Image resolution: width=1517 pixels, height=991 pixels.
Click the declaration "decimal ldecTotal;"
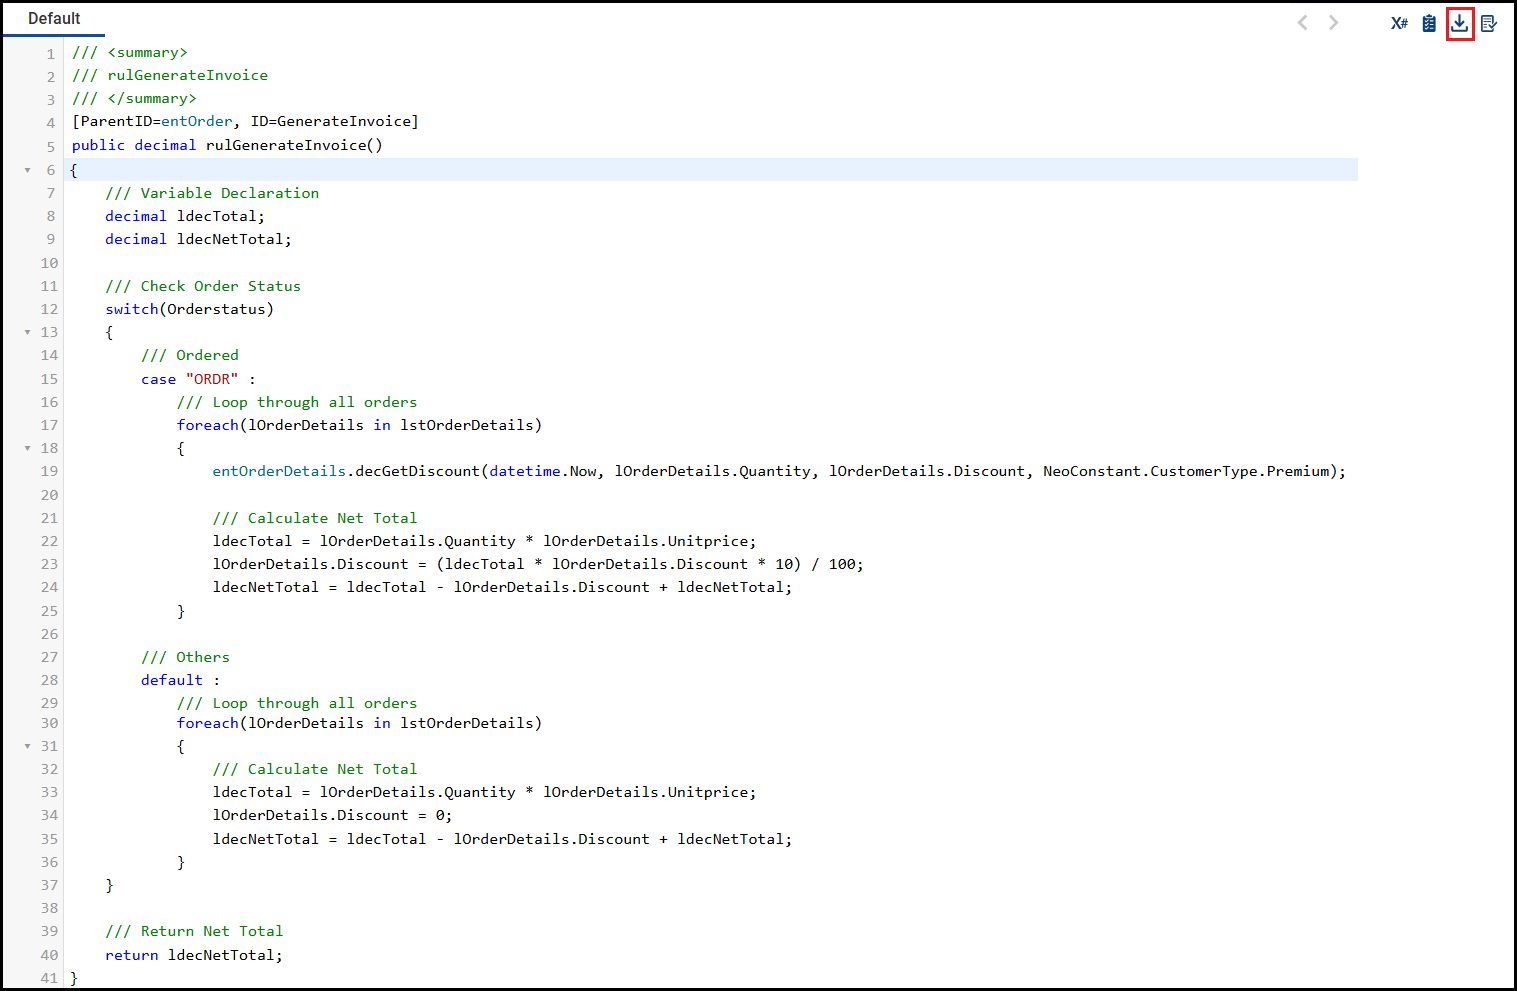(185, 216)
